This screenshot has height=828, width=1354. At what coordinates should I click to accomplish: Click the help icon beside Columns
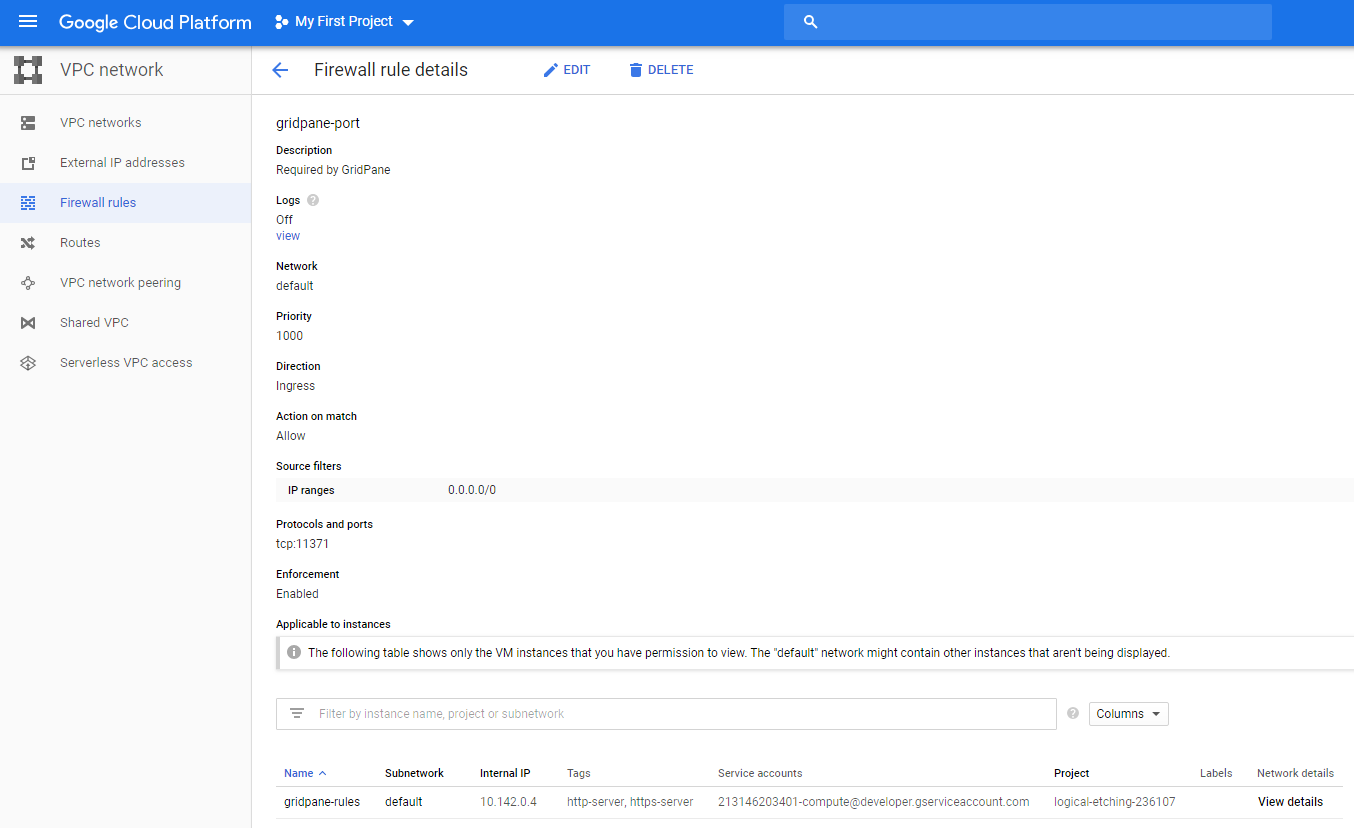[x=1073, y=713]
